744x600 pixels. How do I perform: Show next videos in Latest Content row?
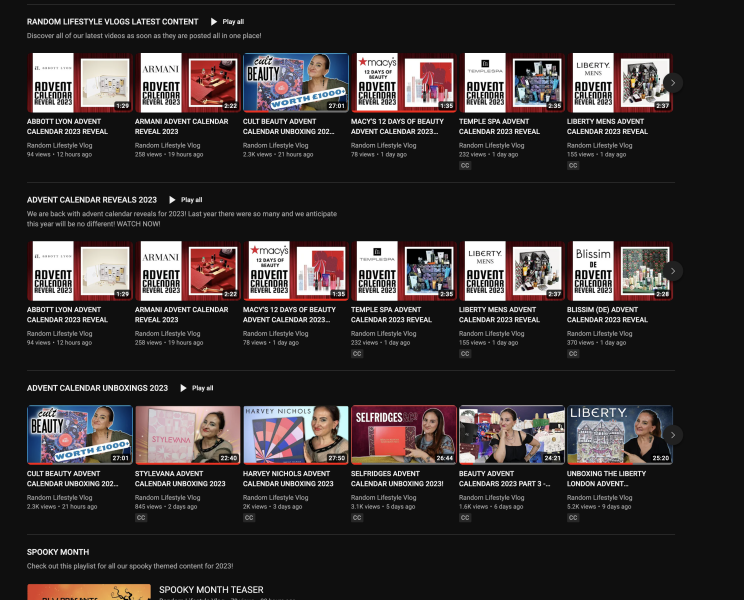672,83
